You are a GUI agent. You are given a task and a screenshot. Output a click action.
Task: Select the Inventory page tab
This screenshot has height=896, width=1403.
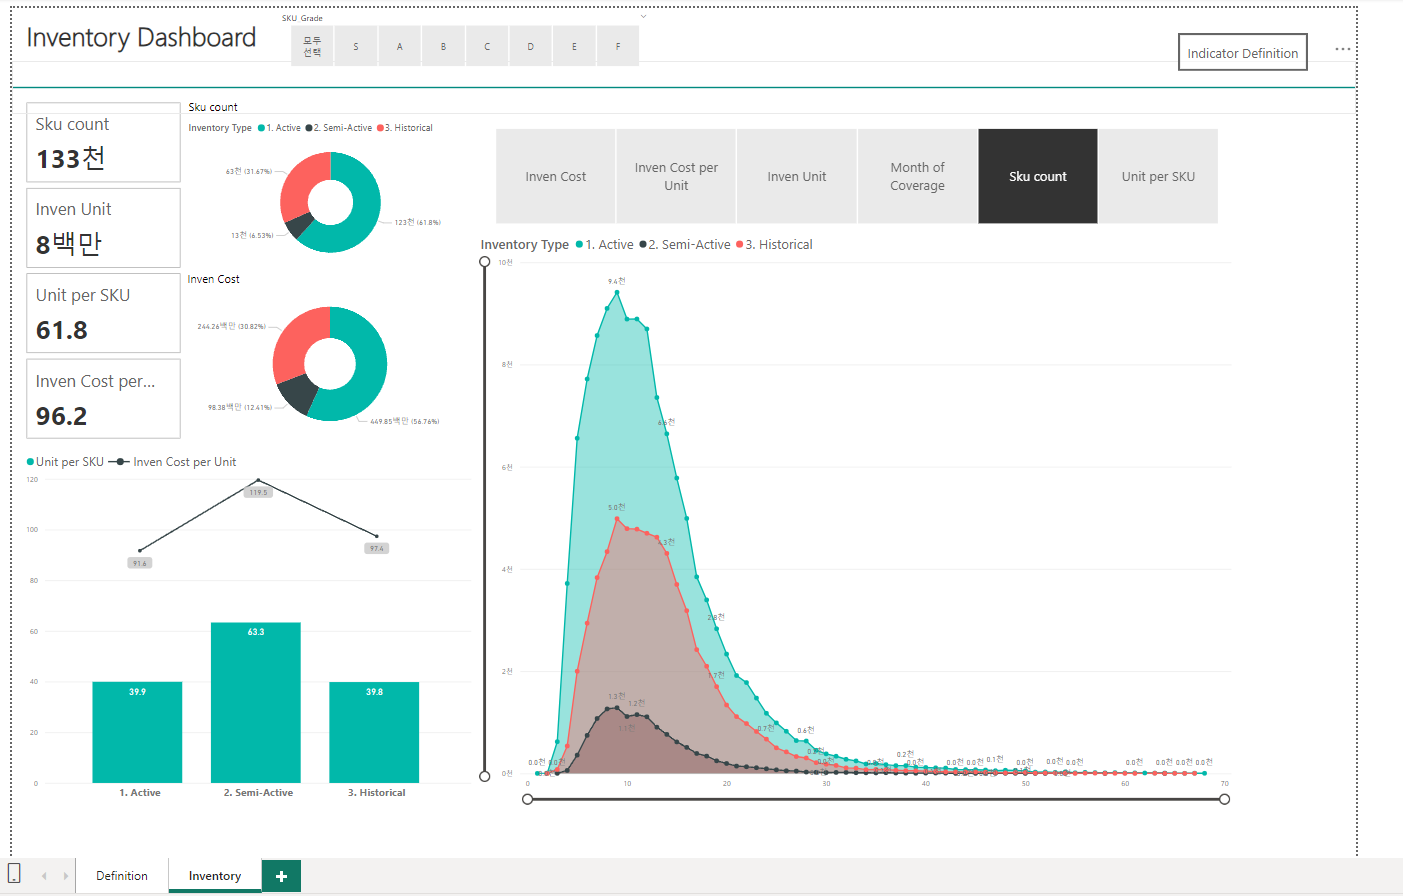point(215,876)
